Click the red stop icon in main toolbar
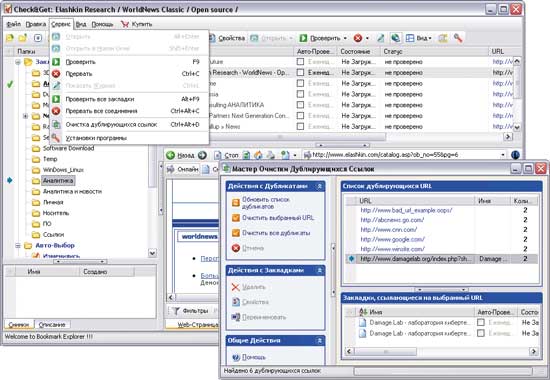The image size is (550, 380). (357, 38)
